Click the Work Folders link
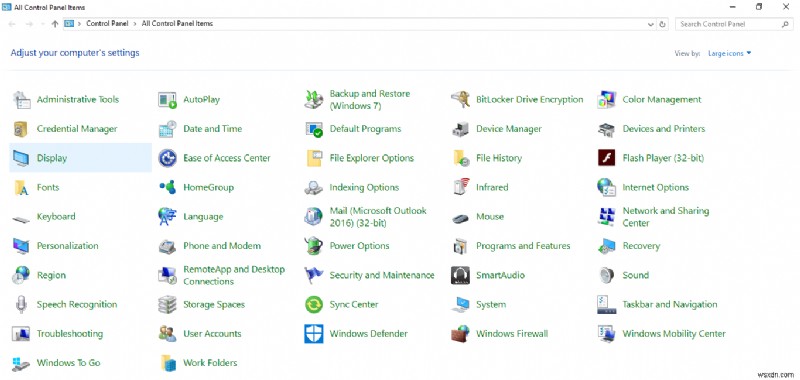The width and height of the screenshot is (800, 380). (x=210, y=363)
